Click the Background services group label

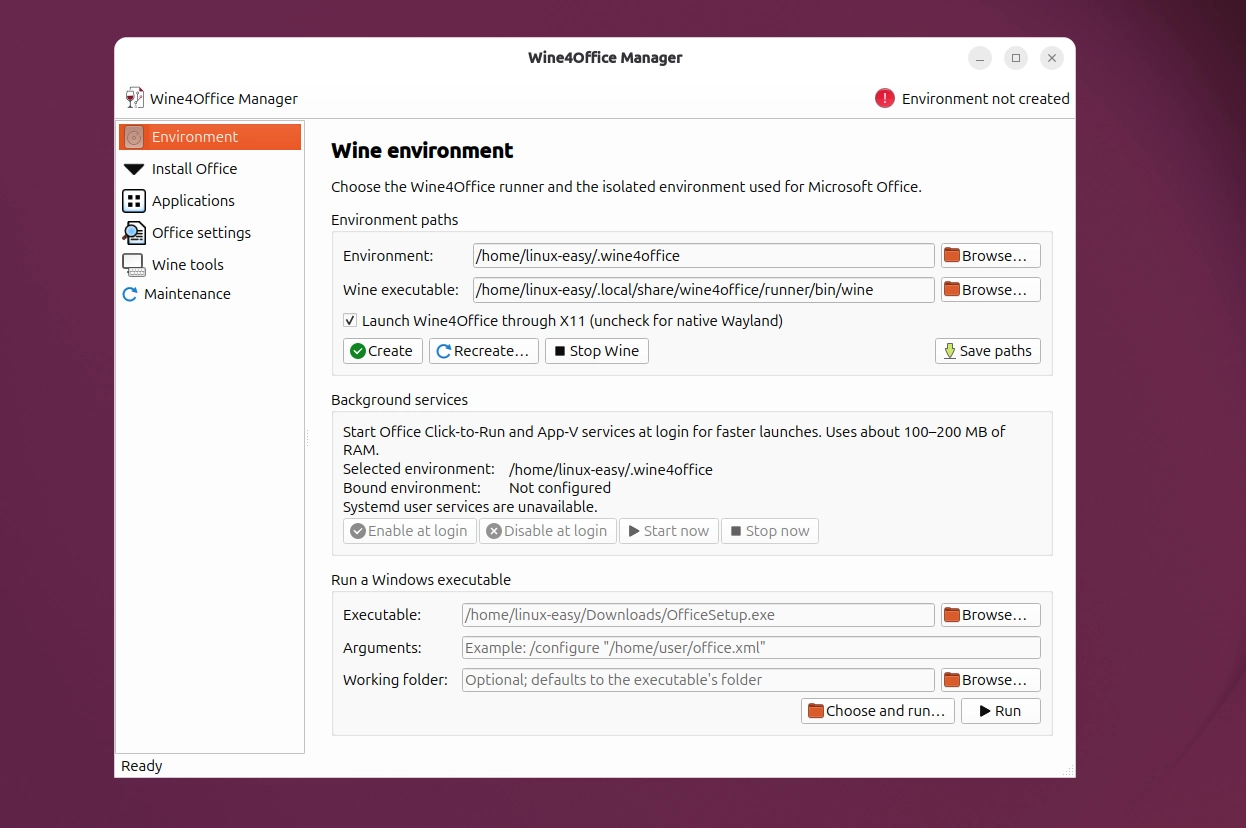pyautogui.click(x=399, y=400)
